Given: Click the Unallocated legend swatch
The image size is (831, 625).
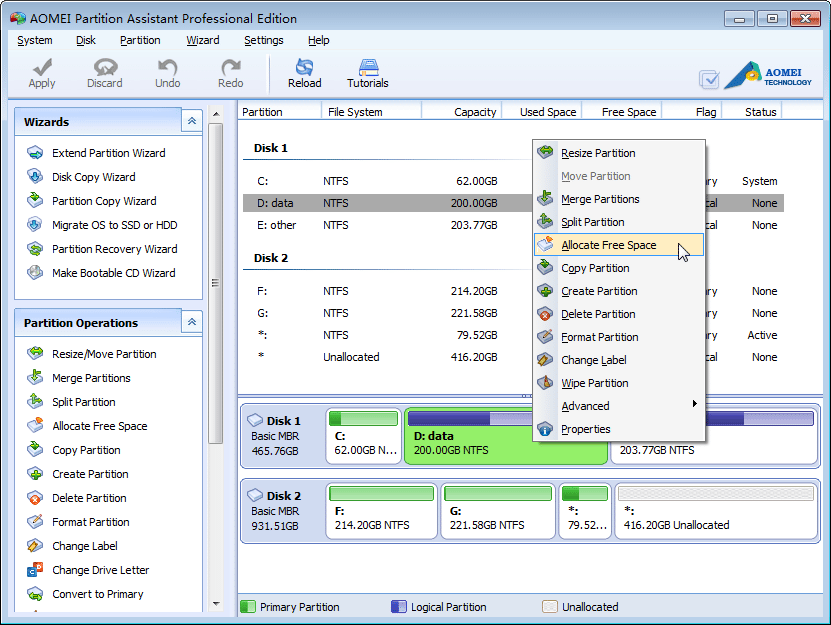Looking at the screenshot, I should tap(550, 607).
